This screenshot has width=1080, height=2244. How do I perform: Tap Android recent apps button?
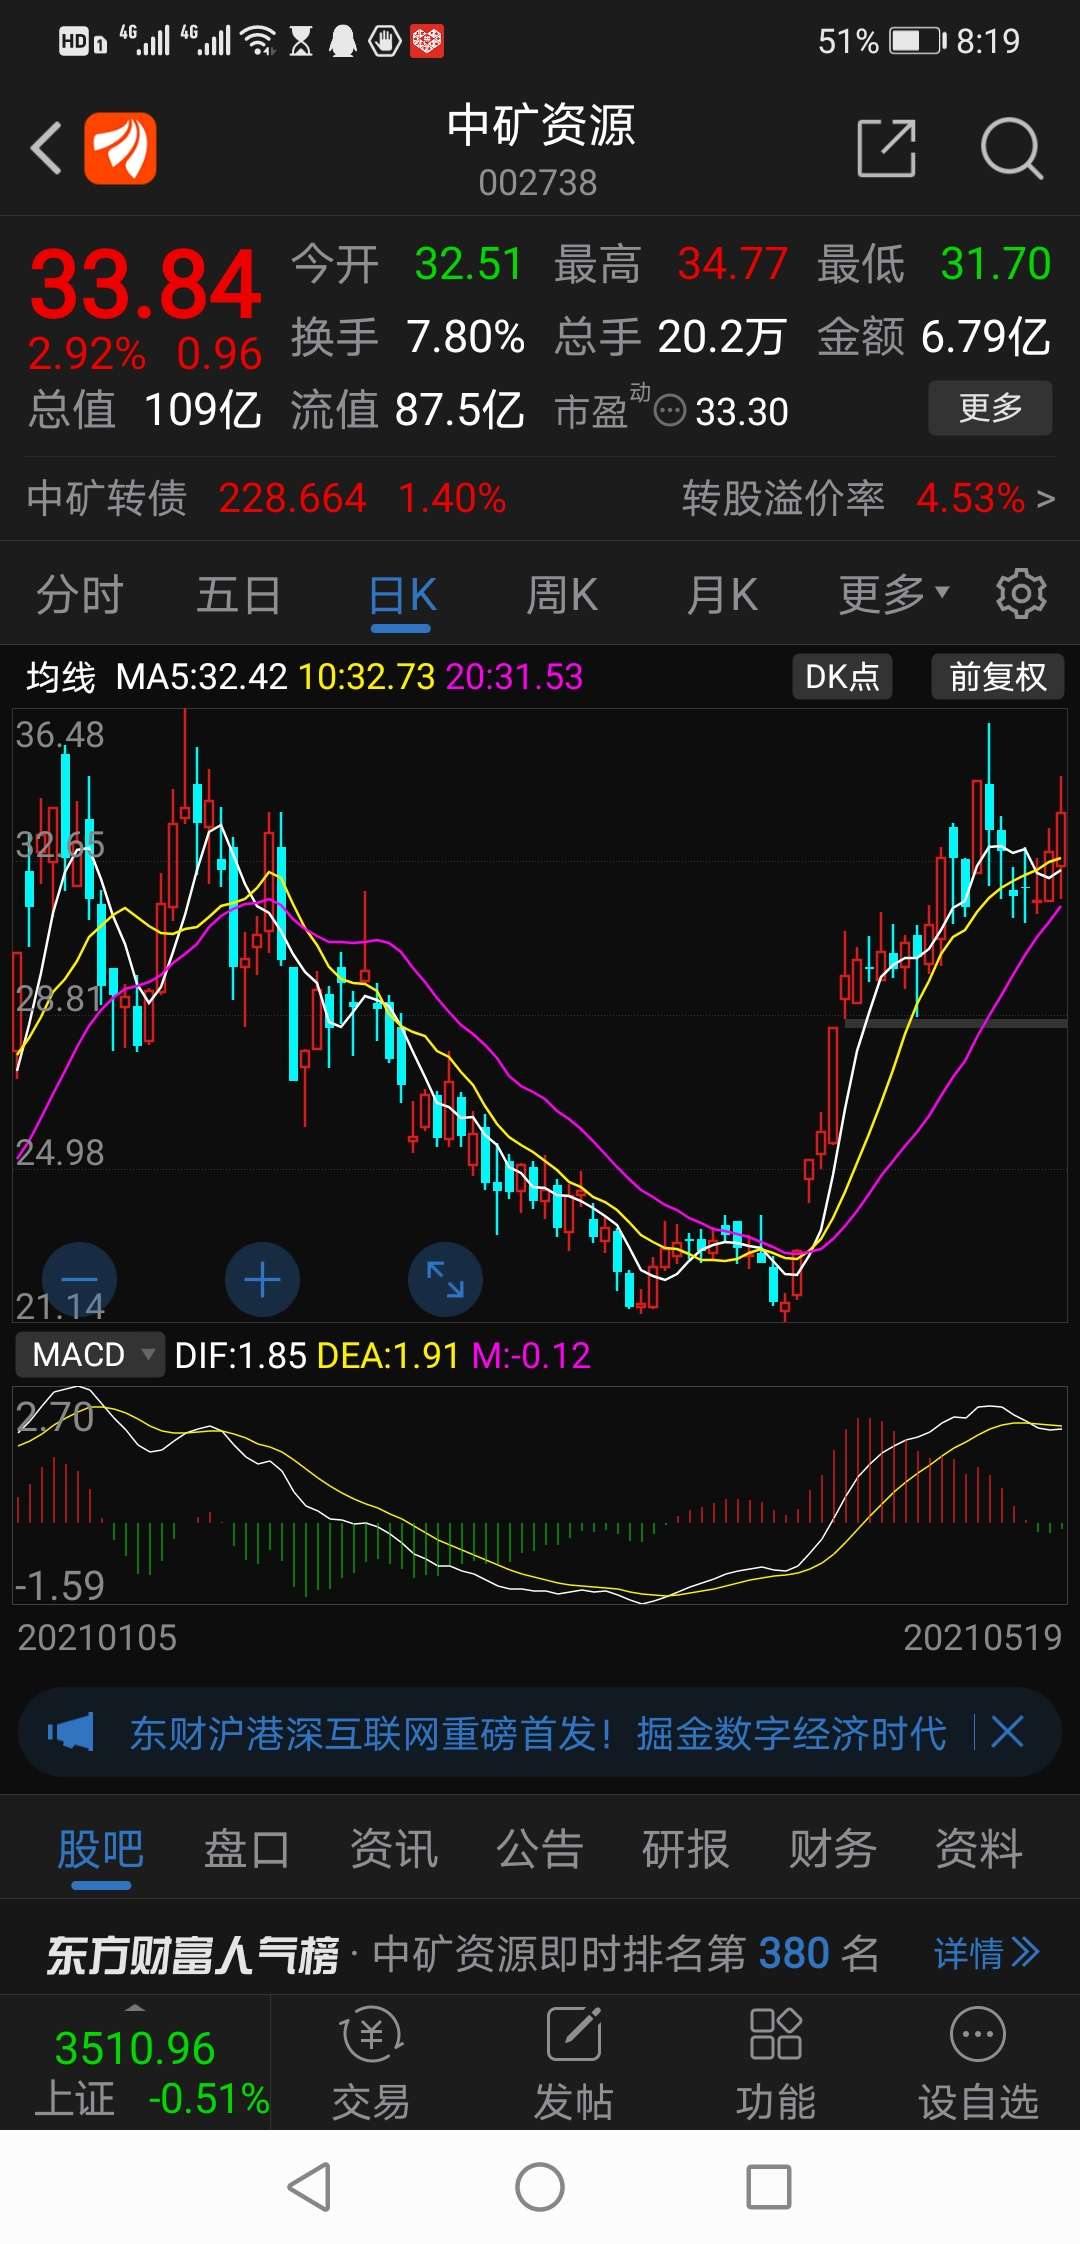point(769,2187)
